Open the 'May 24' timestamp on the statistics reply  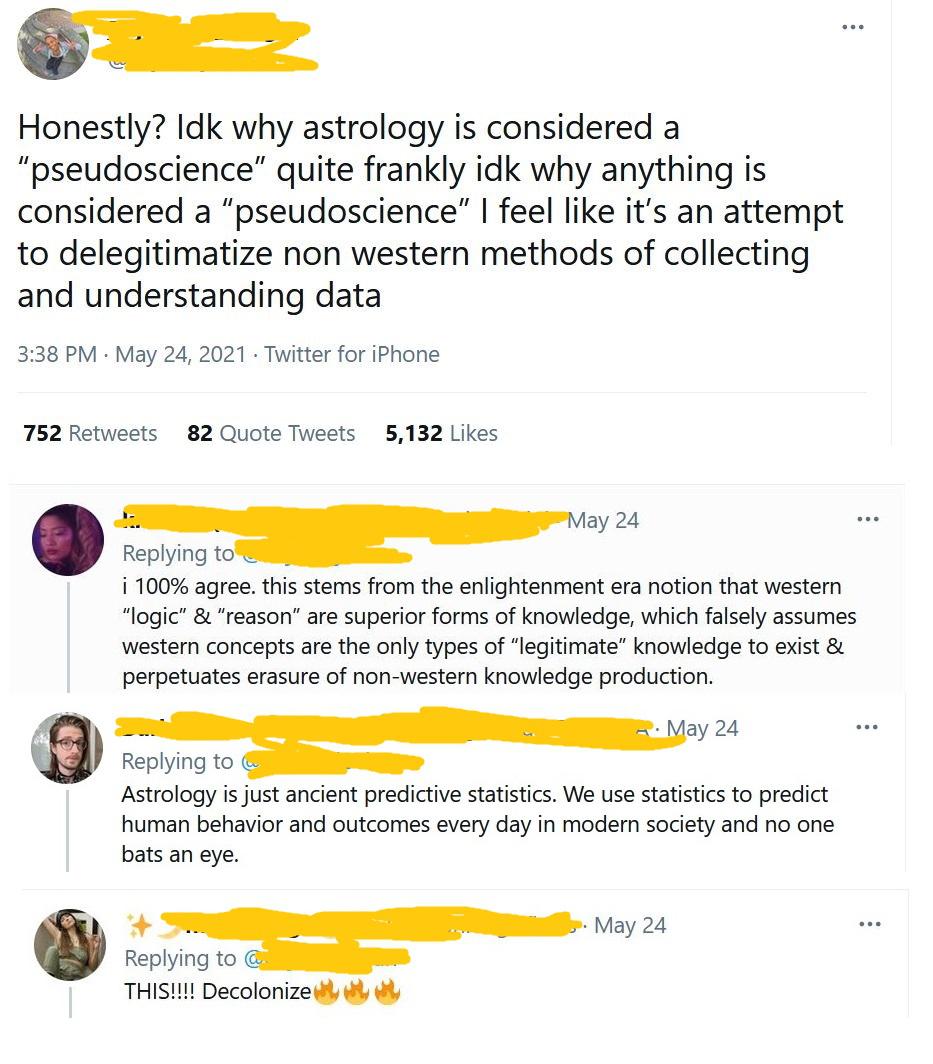(701, 728)
